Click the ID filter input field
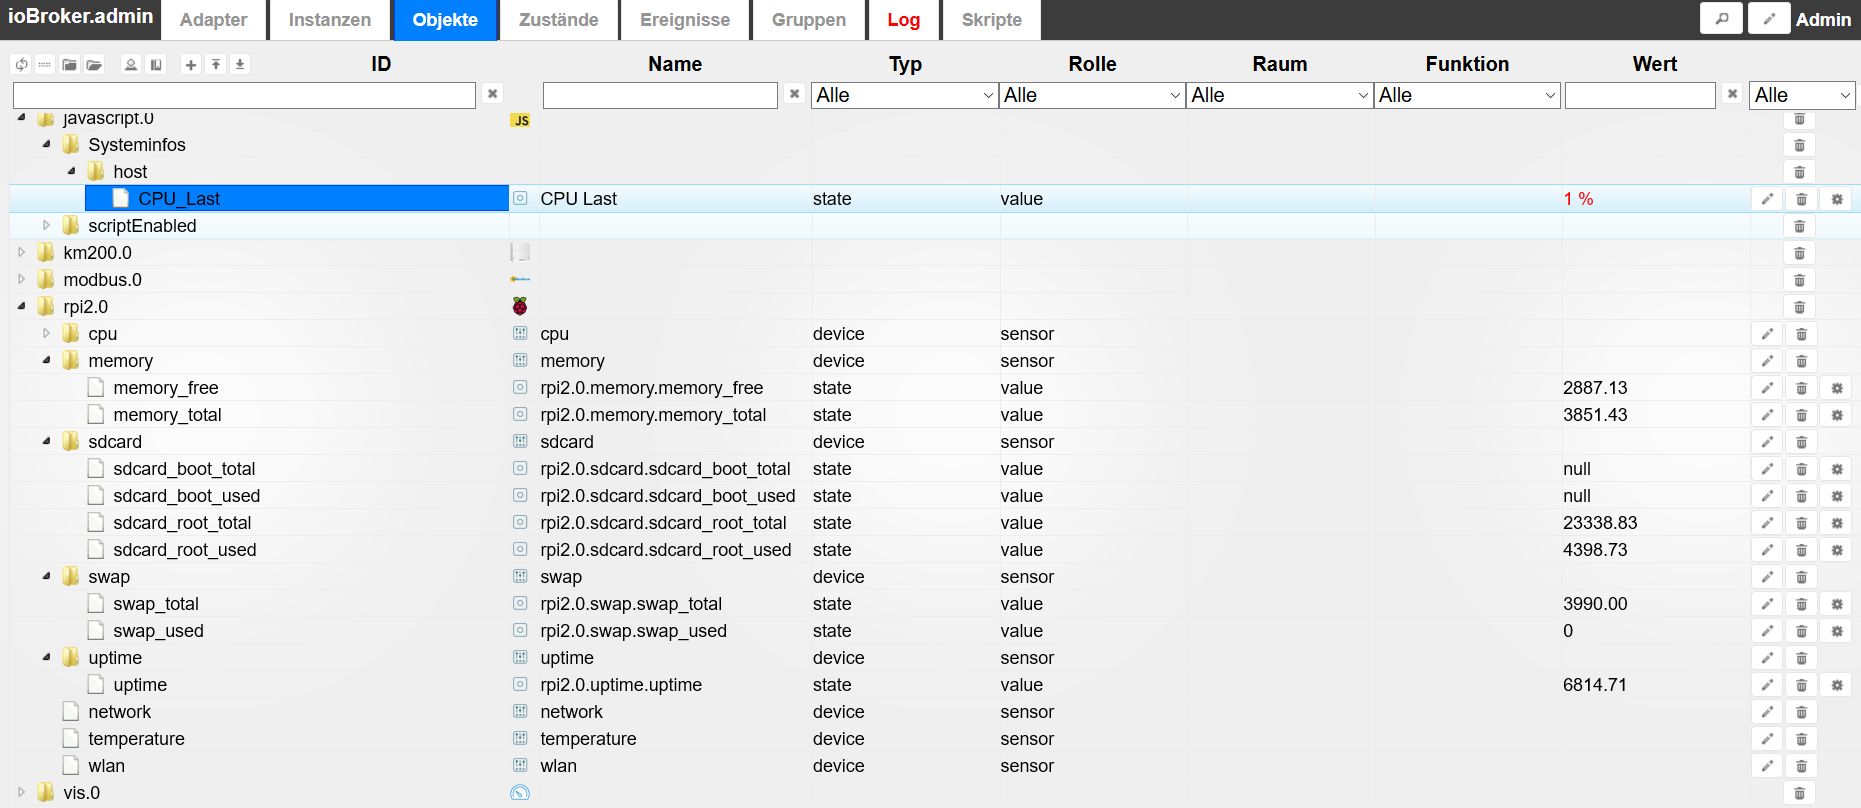Screen dimensions: 1861x808 coord(244,95)
